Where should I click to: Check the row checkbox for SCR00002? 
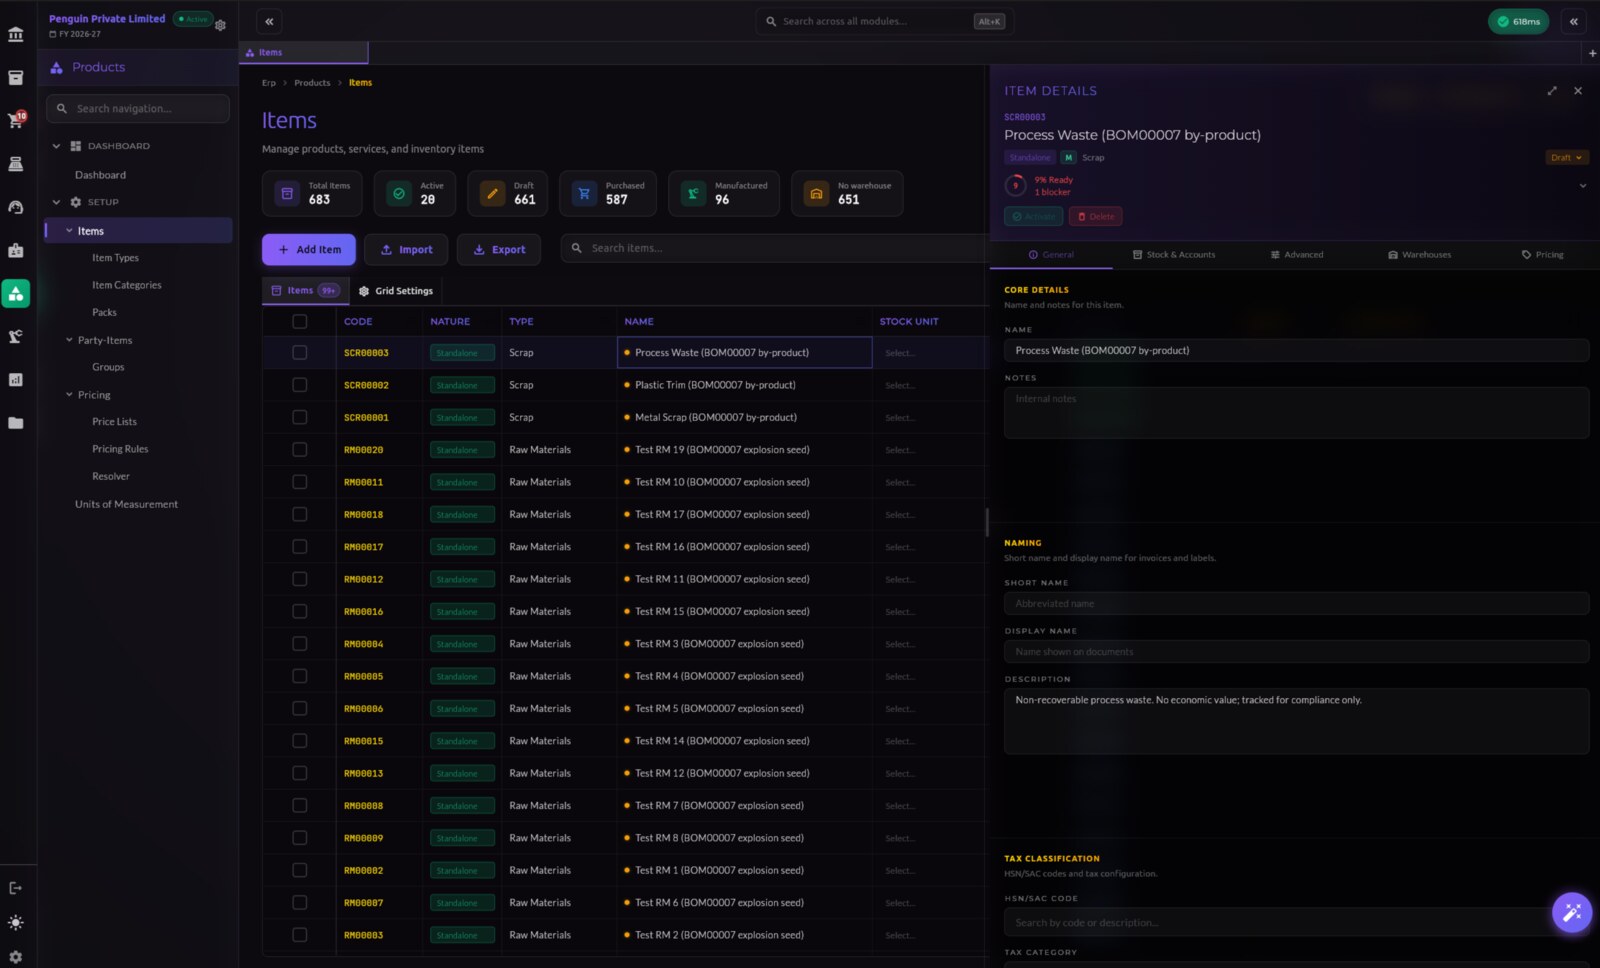(299, 385)
